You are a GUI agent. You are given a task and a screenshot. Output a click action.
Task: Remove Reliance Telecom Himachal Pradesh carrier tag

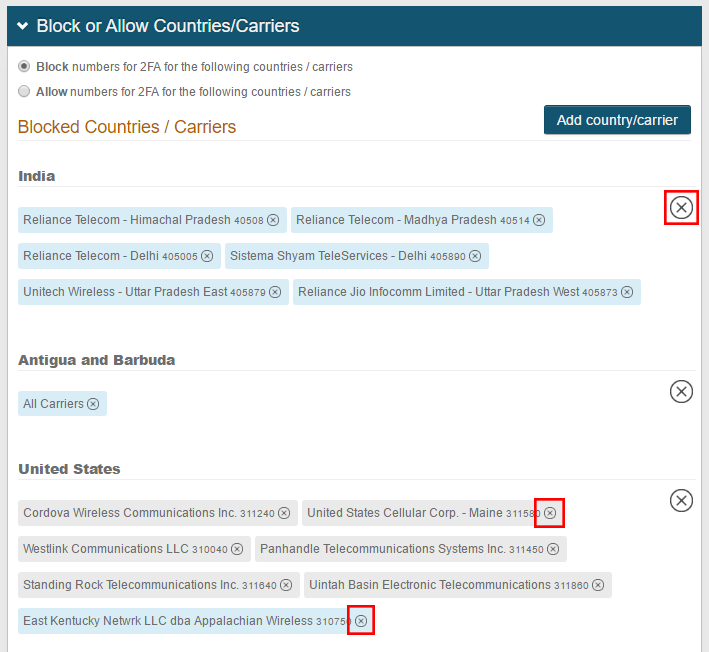[273, 220]
